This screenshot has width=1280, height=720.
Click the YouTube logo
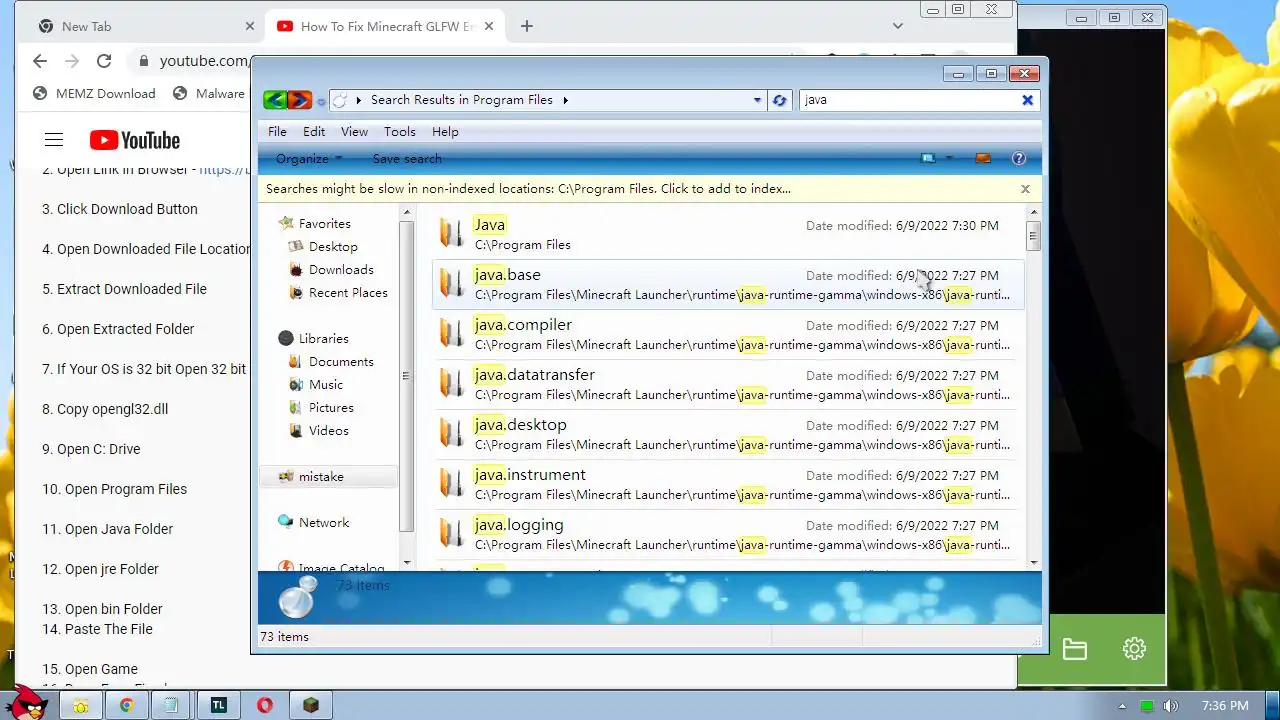click(x=135, y=141)
